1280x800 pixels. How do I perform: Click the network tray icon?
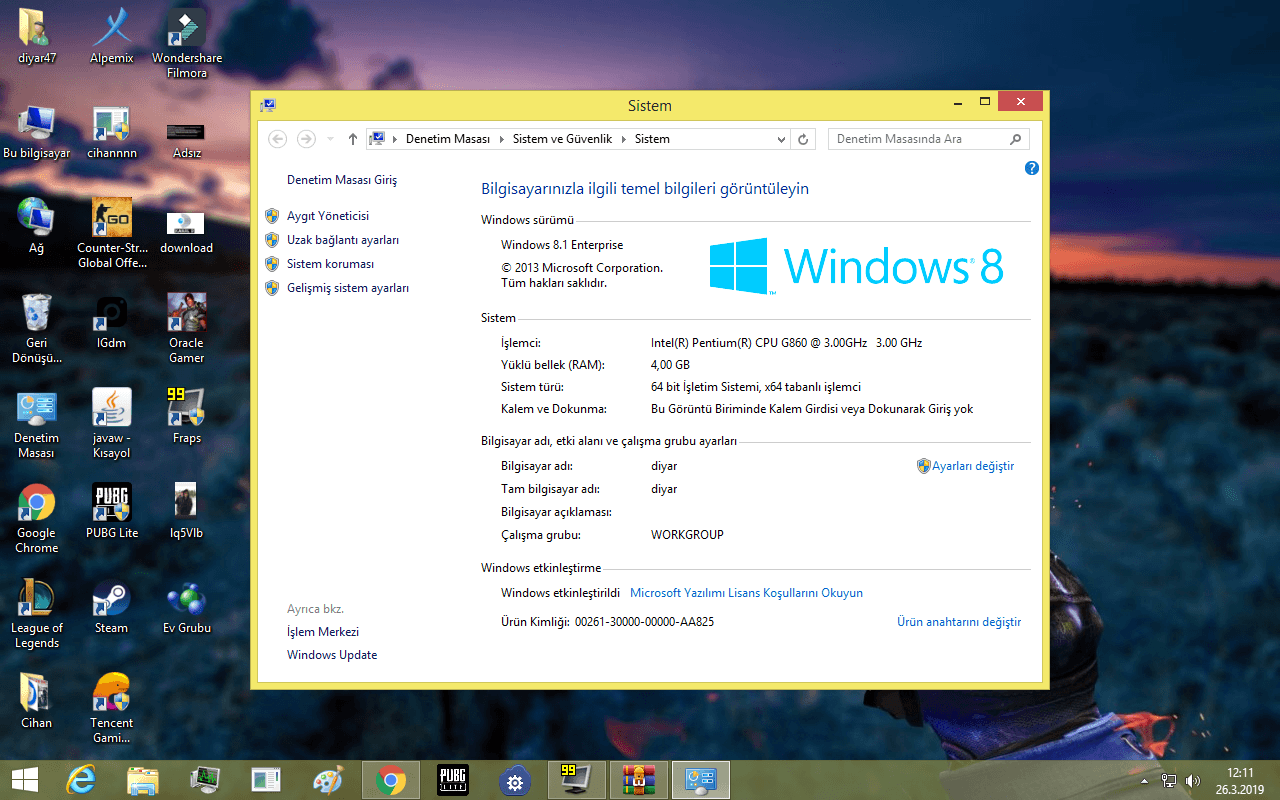[x=1169, y=780]
